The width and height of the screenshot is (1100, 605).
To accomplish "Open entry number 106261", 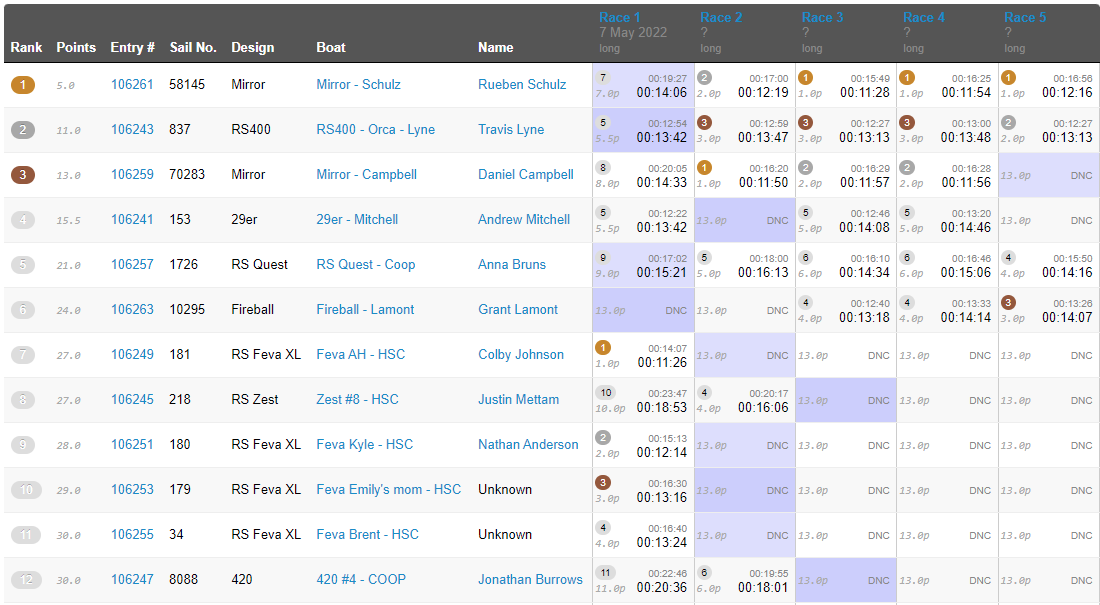I will (132, 84).
